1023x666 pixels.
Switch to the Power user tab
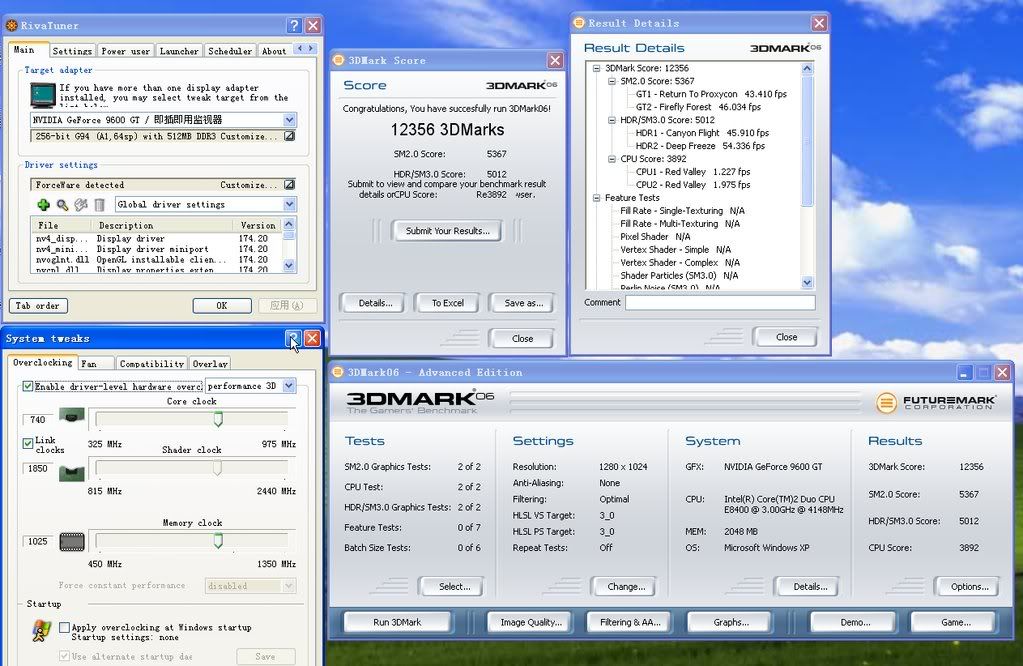coord(126,50)
